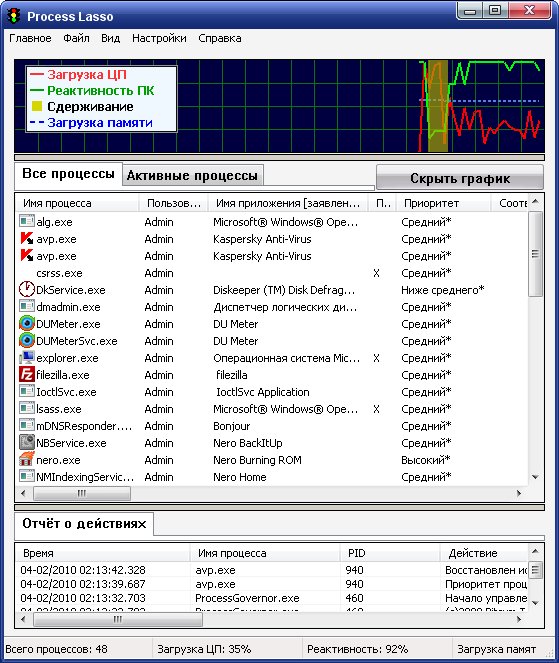
Task: Click process list vertical scrollbar up arrow
Action: click(x=535, y=202)
